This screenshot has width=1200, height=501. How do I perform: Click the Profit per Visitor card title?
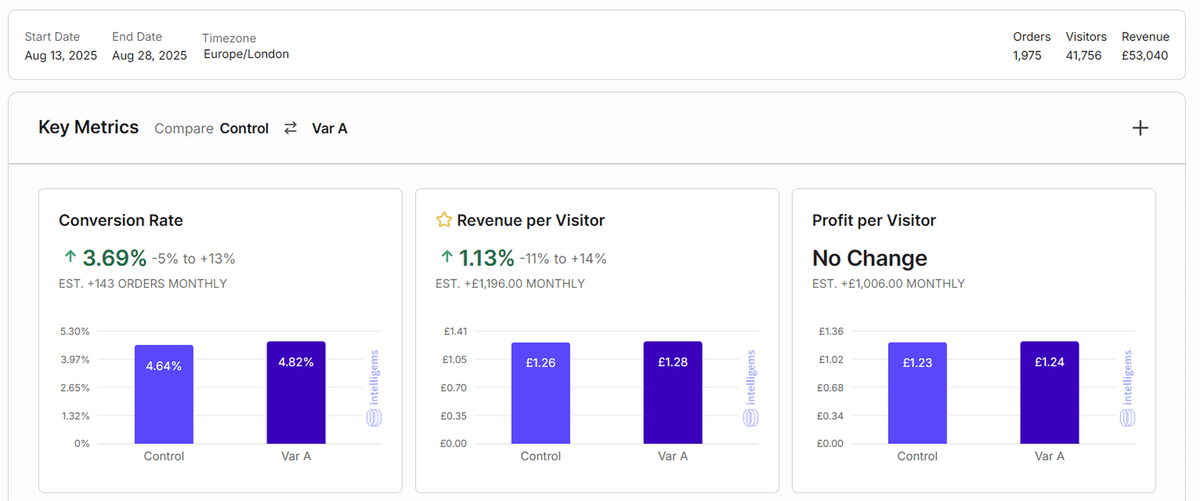873,220
